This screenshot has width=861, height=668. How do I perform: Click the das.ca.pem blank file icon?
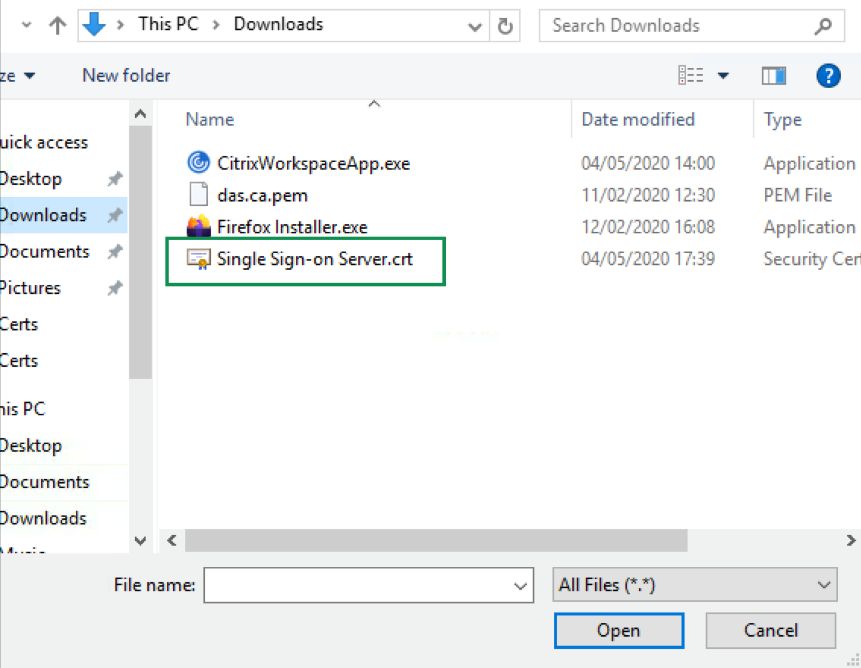[x=198, y=194]
